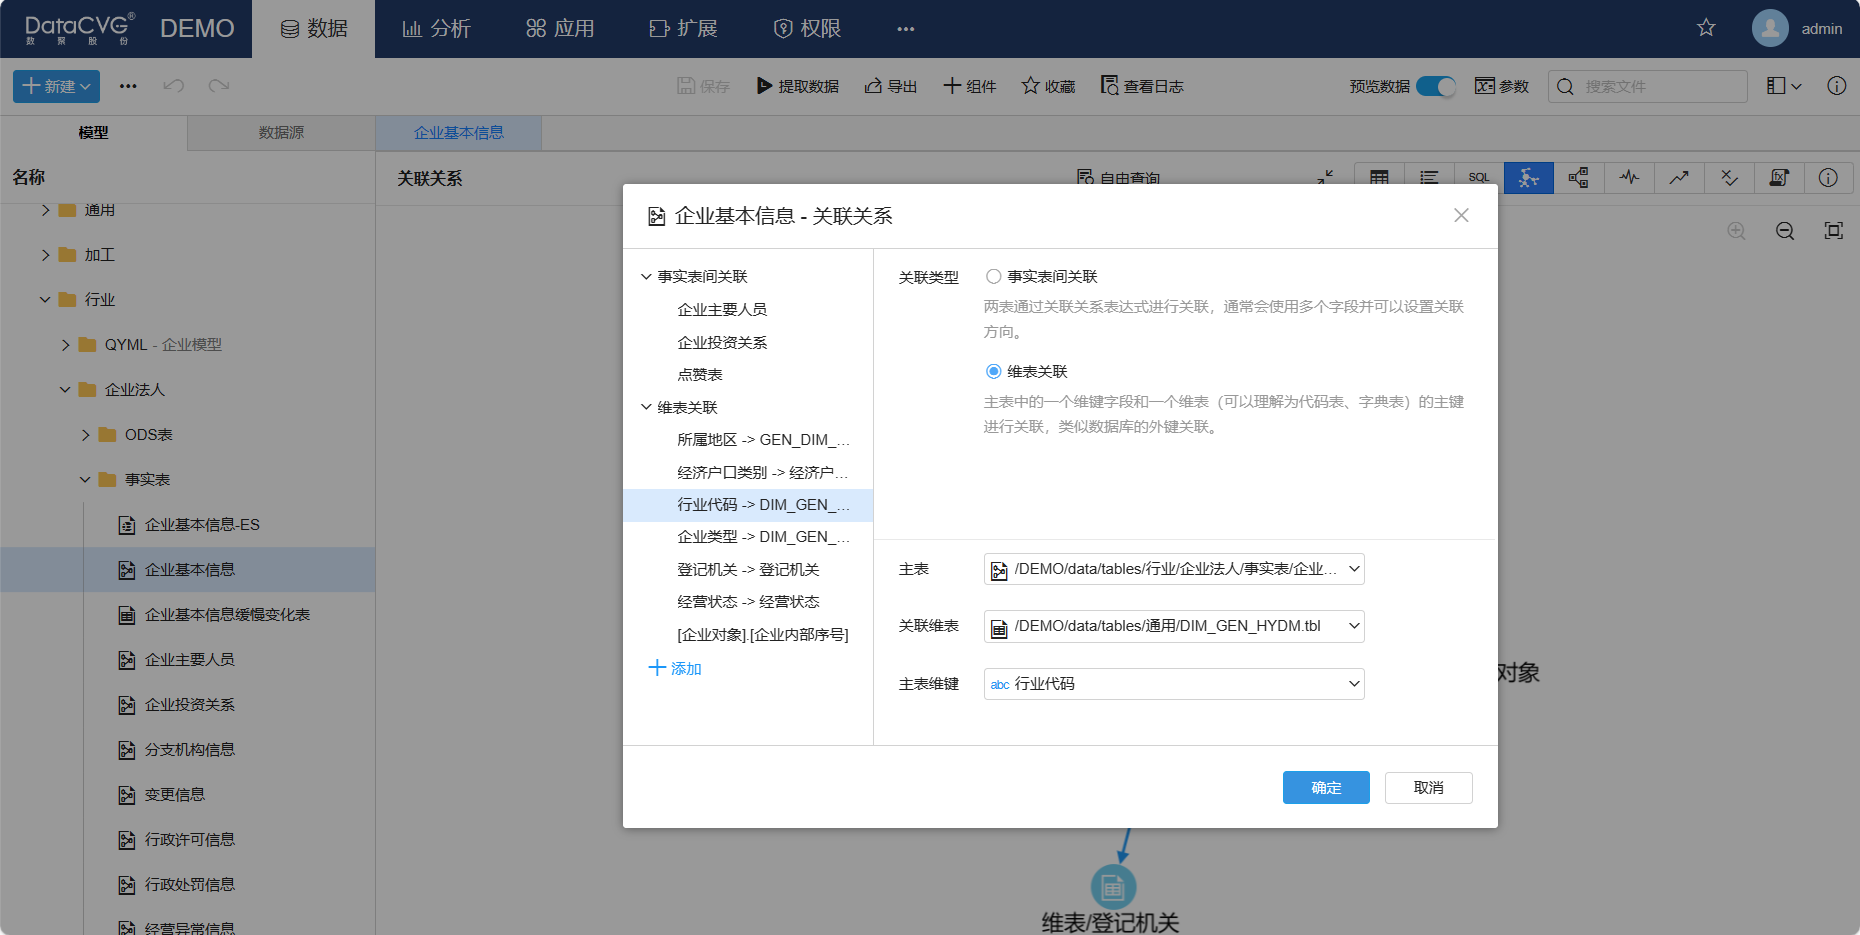Select the 企业基本信息 document tab
The width and height of the screenshot is (1860, 935).
click(x=459, y=132)
